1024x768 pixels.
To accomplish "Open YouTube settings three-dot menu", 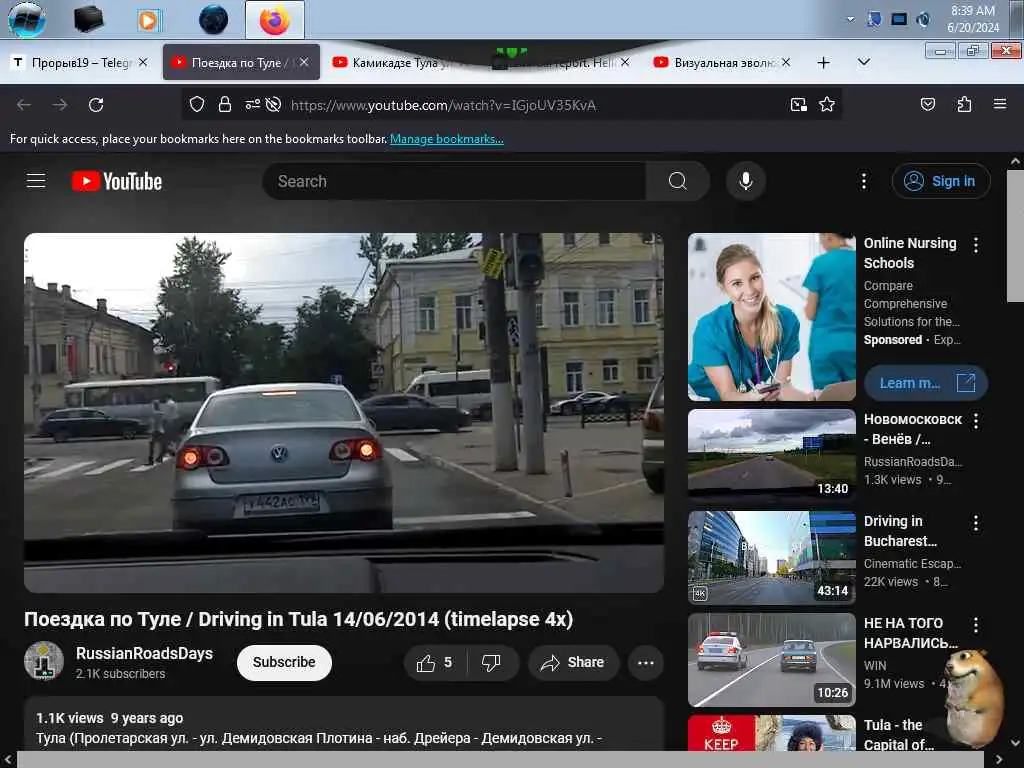I will (x=863, y=181).
